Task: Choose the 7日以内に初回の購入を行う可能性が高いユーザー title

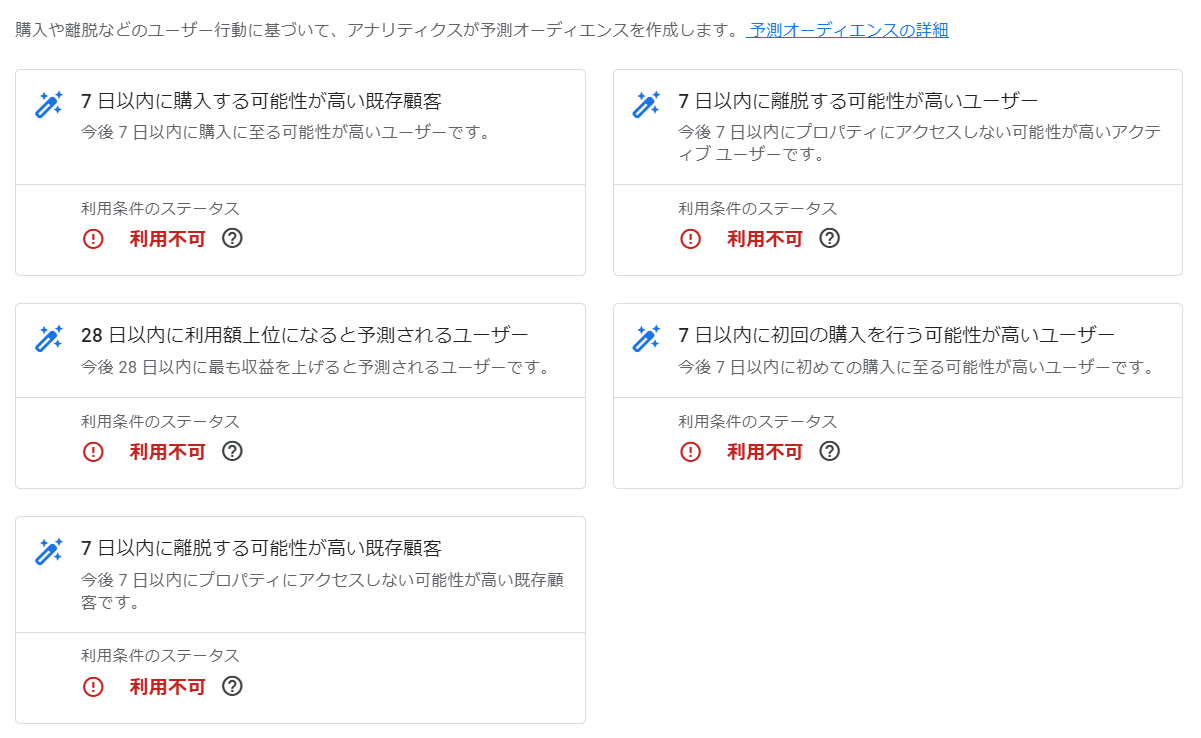Action: coord(896,335)
